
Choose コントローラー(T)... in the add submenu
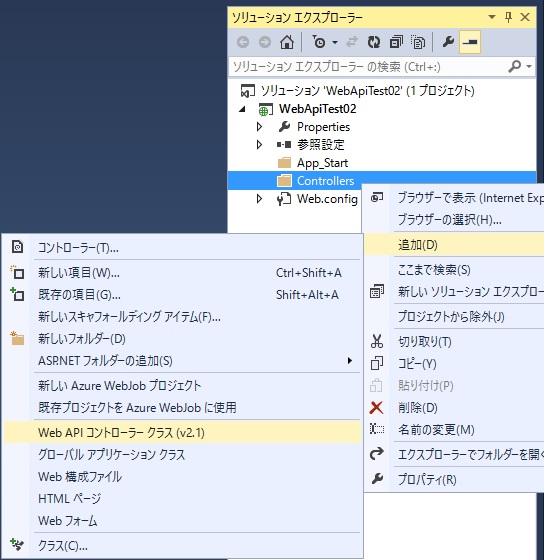[183, 247]
